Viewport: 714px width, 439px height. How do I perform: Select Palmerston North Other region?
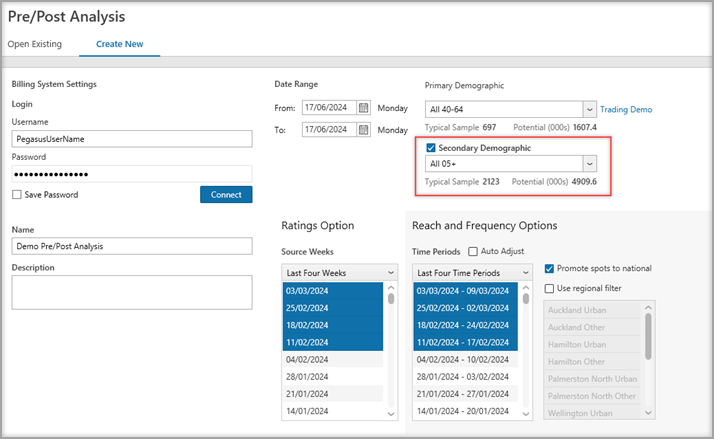tap(592, 396)
